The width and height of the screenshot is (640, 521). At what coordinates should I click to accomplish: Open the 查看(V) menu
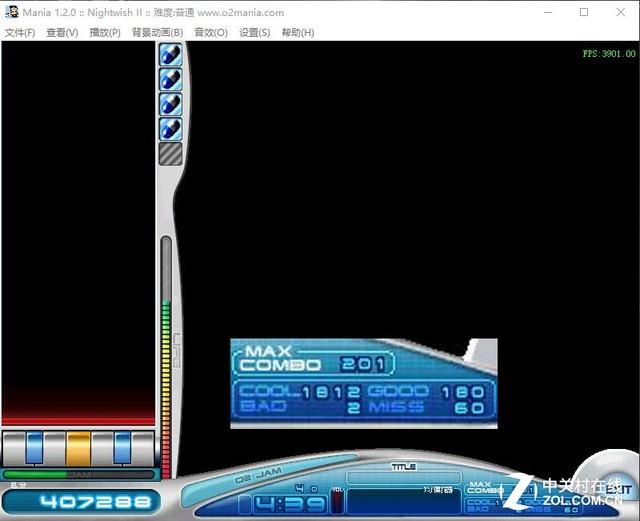[62, 32]
